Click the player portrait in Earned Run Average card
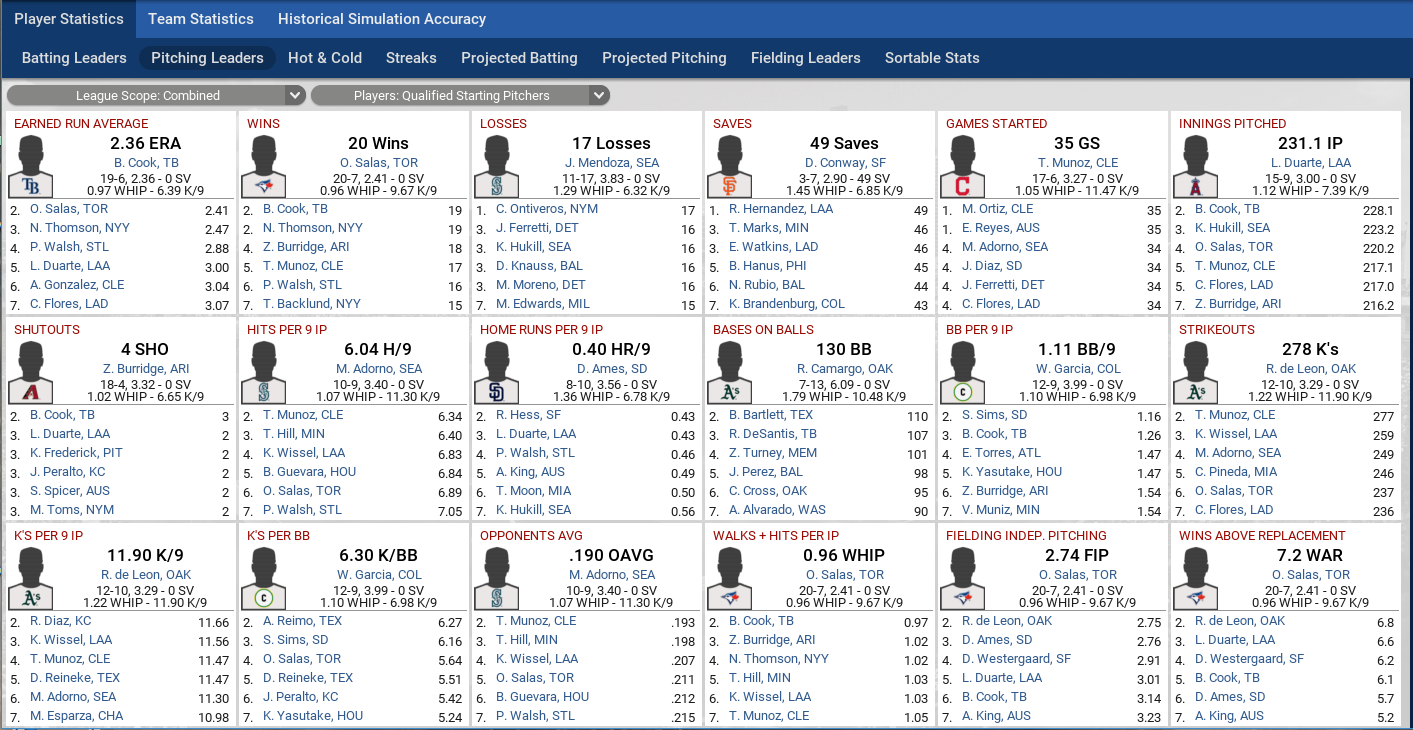Screen dimensions: 1413x730 [31, 166]
